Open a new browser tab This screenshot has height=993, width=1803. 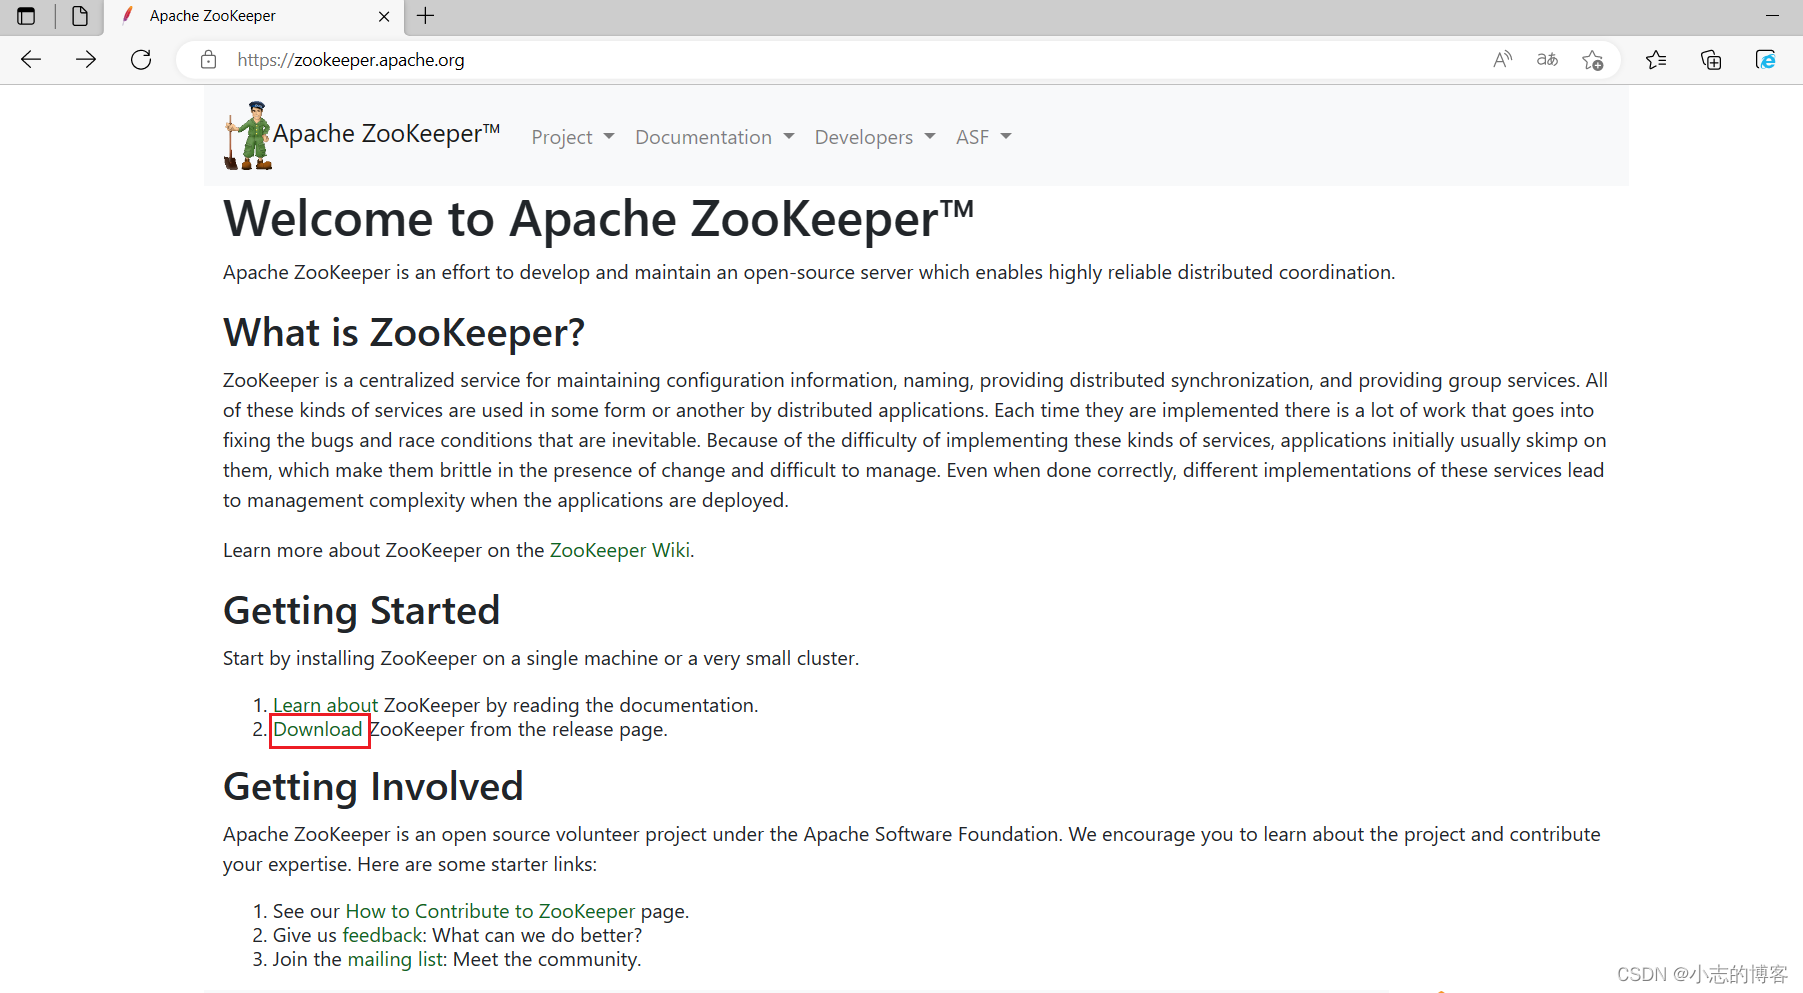coord(426,16)
